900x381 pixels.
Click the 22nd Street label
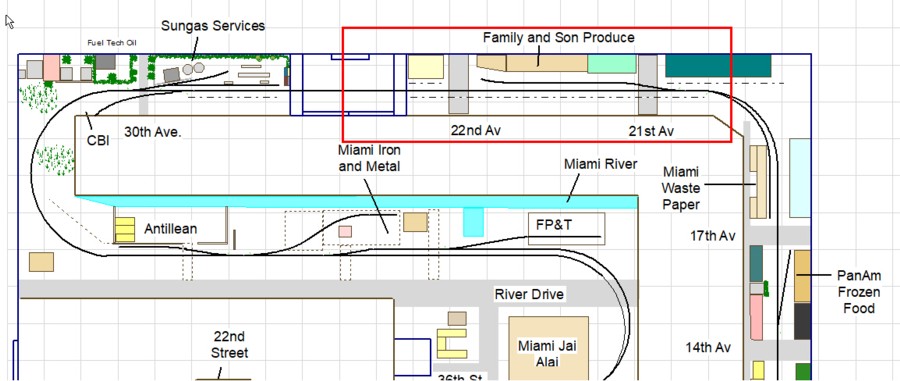point(230,344)
